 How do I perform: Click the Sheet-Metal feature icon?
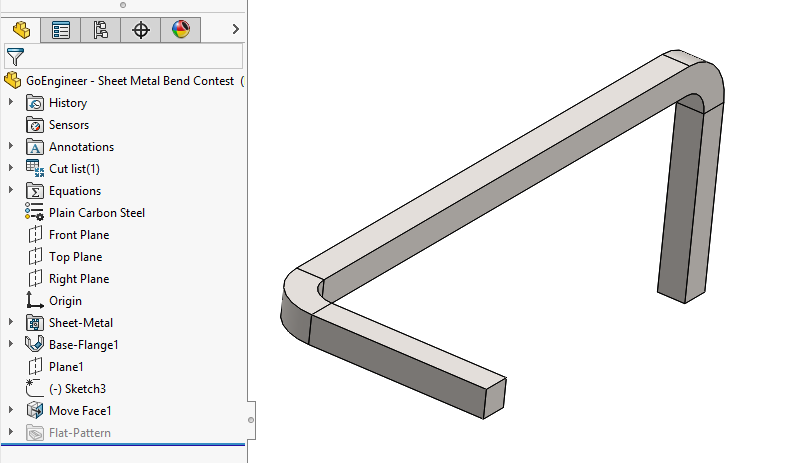[x=34, y=323]
